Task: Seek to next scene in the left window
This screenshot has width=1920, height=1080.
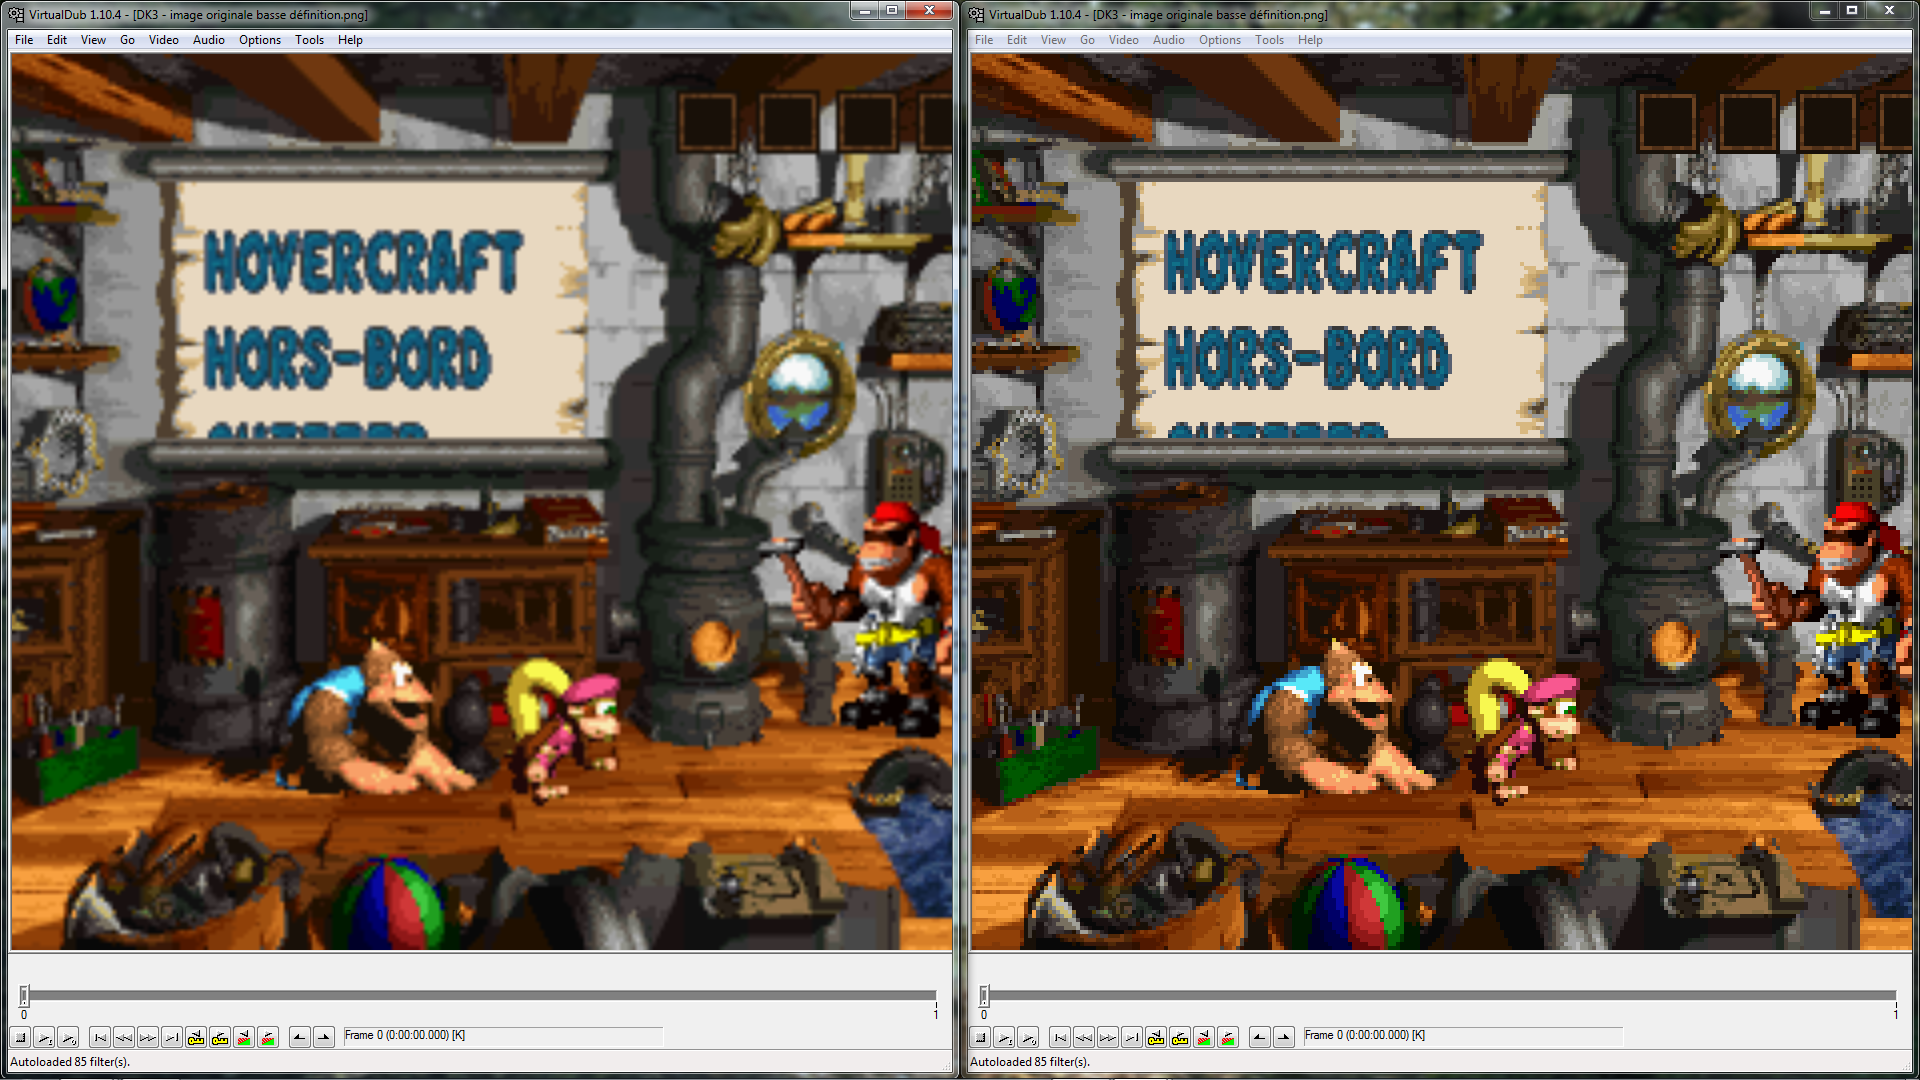Action: click(x=268, y=1037)
